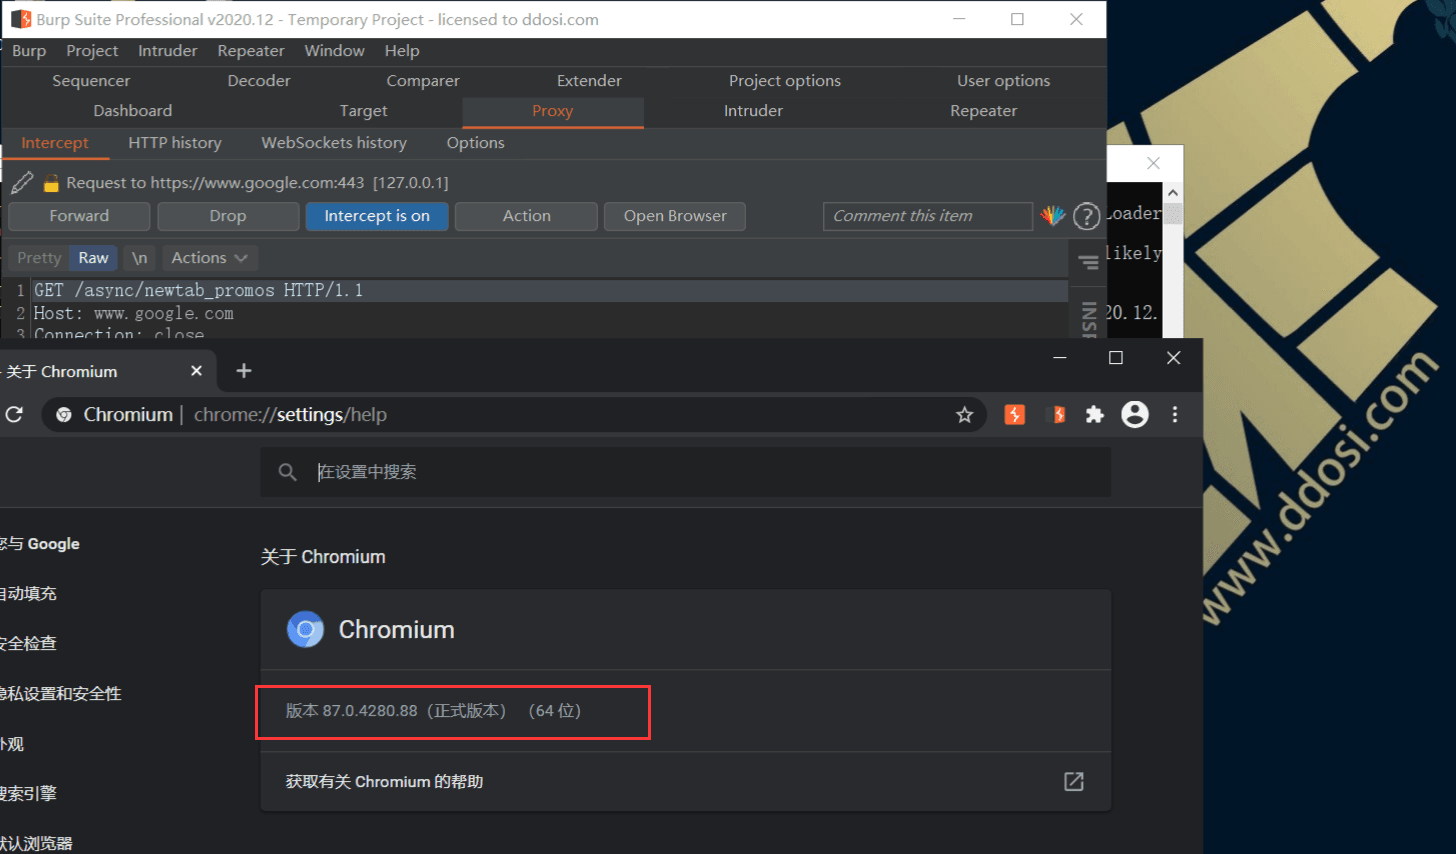The width and height of the screenshot is (1456, 854).
Task: Open the proxy Options sub-tab
Action: [475, 143]
